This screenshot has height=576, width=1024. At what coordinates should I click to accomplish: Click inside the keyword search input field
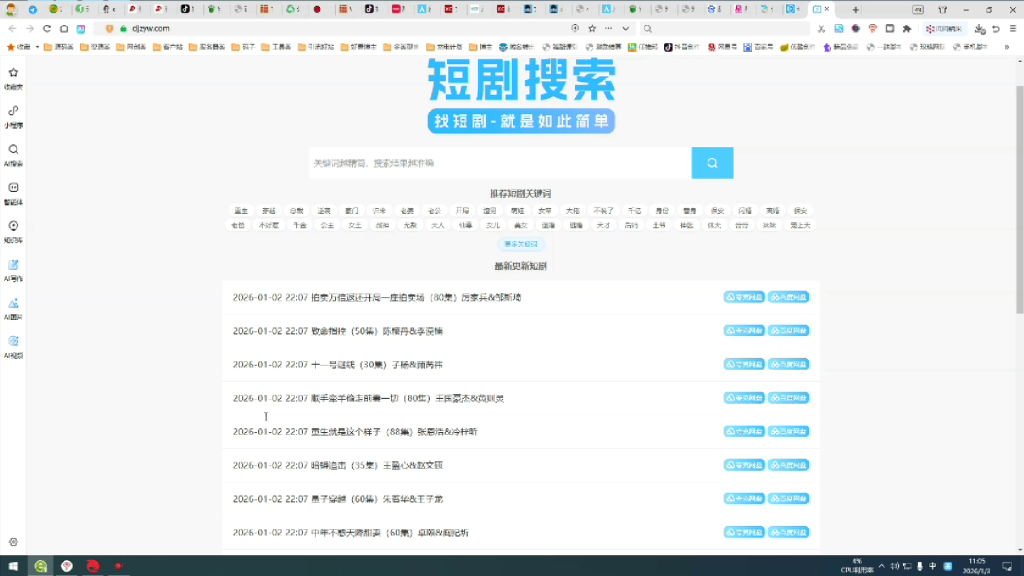coord(490,162)
